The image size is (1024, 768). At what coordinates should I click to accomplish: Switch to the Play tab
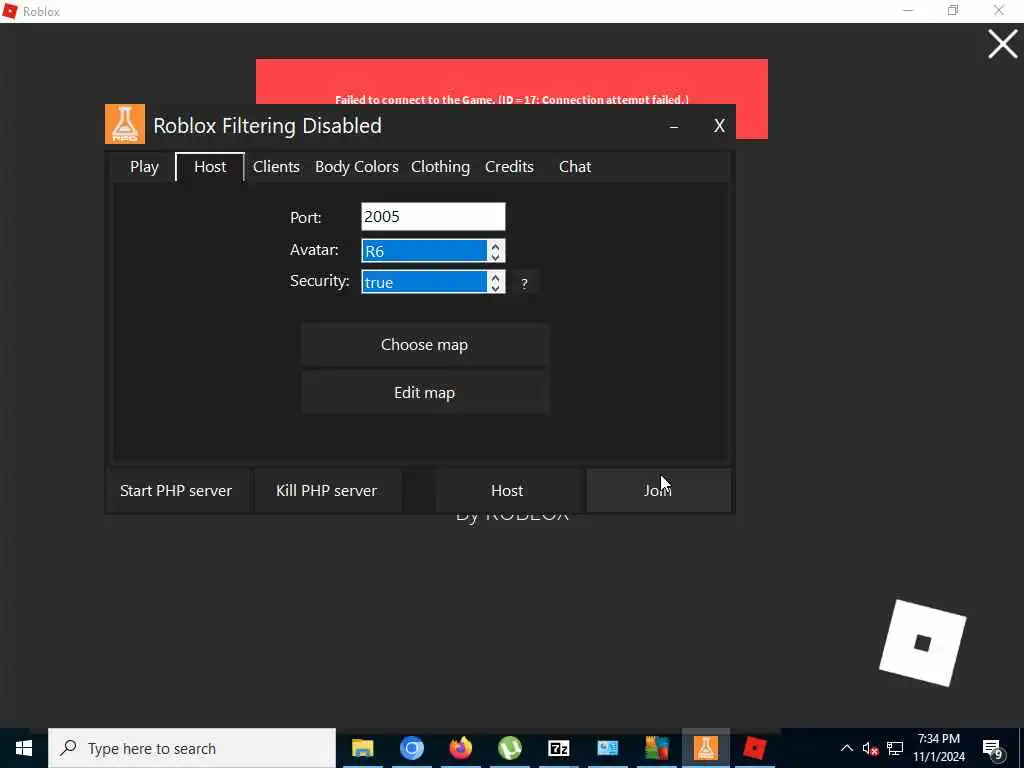pos(144,167)
